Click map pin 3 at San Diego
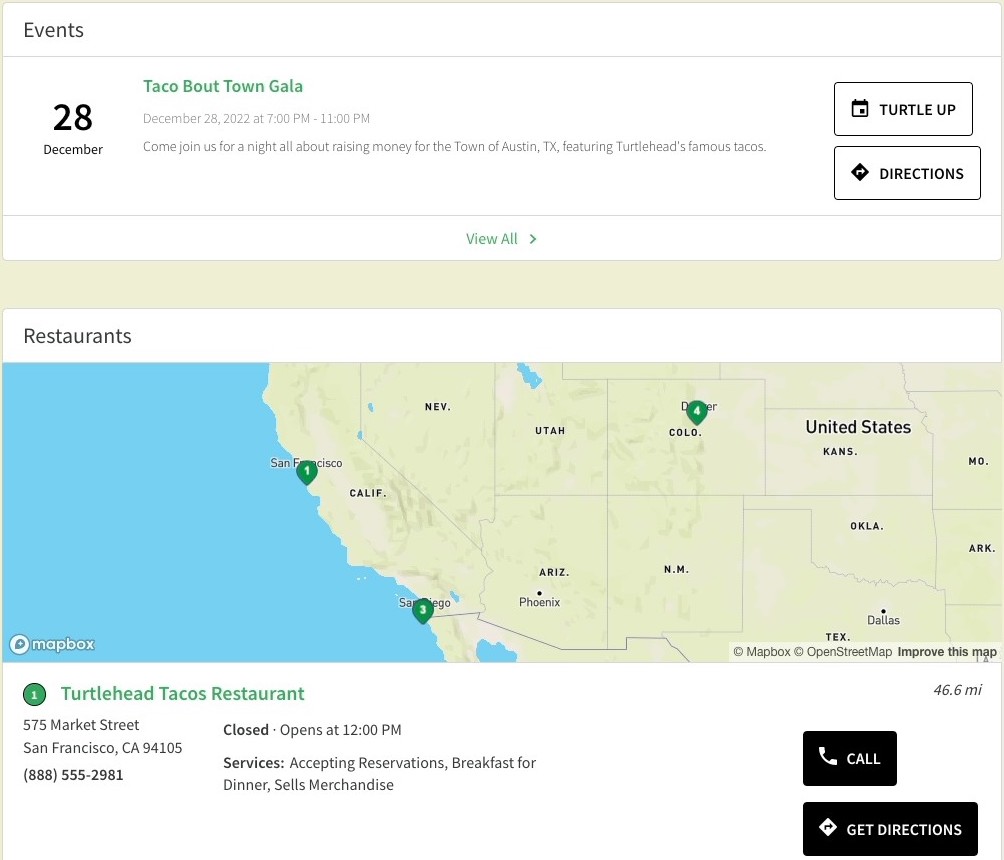The height and width of the screenshot is (860, 1004). [422, 610]
